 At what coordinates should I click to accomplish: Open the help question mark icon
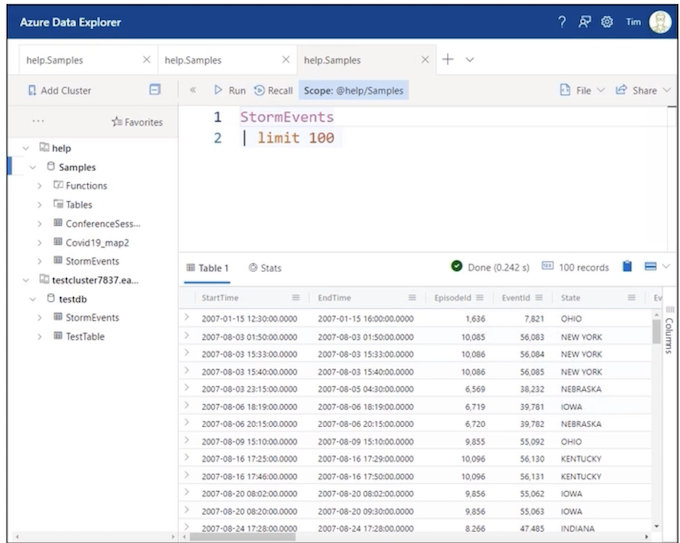click(562, 22)
